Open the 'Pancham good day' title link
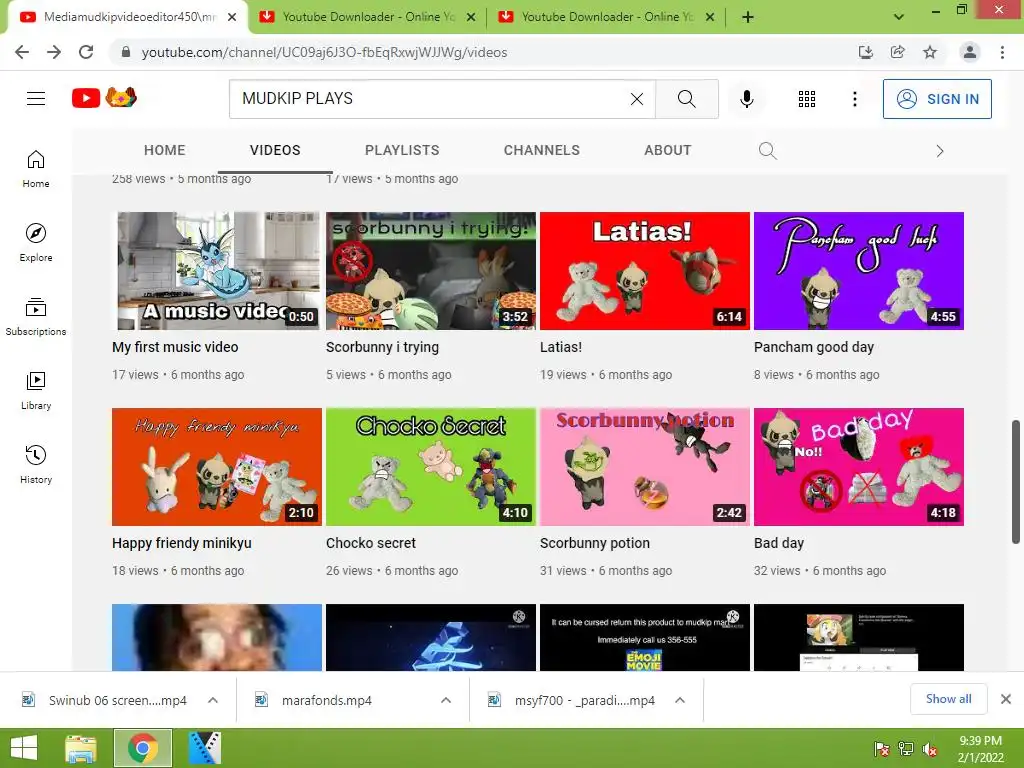This screenshot has height=768, width=1024. [x=814, y=347]
